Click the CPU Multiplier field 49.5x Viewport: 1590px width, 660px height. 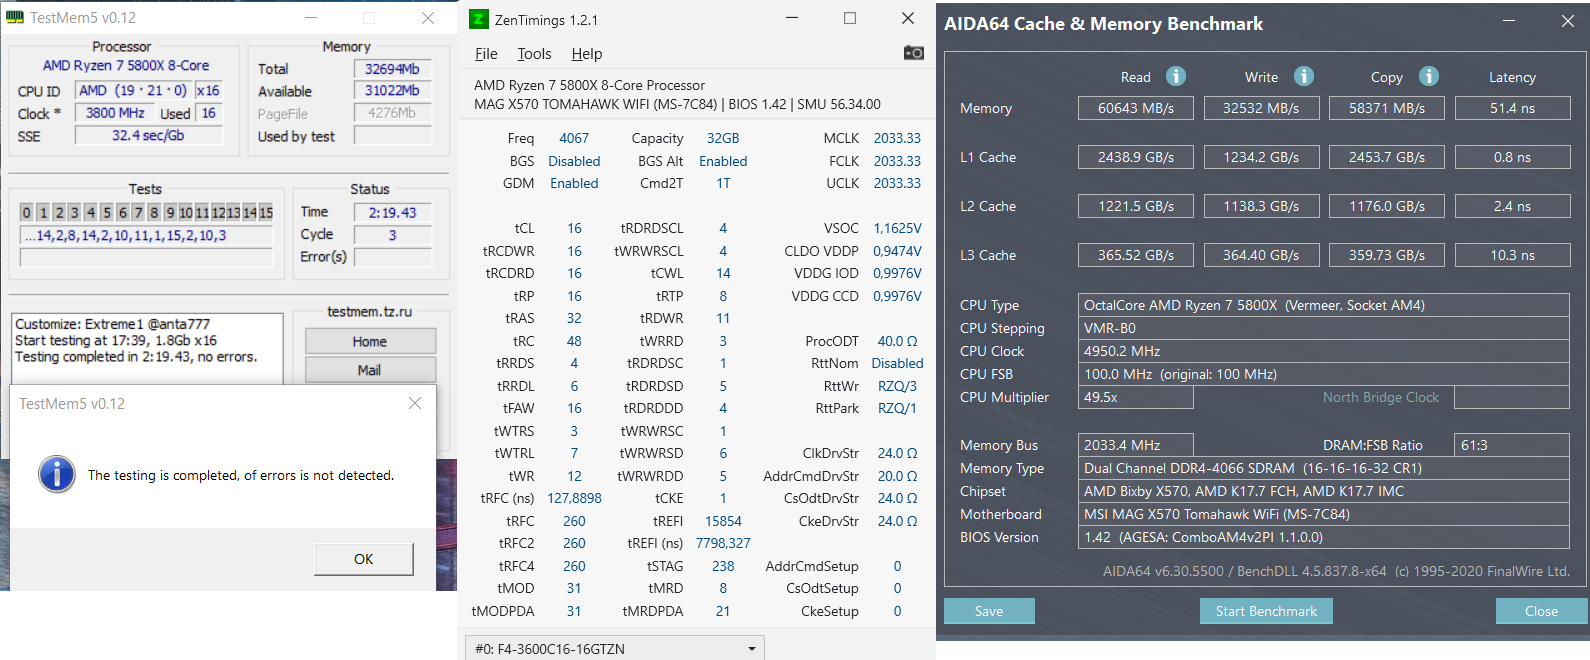click(1136, 397)
